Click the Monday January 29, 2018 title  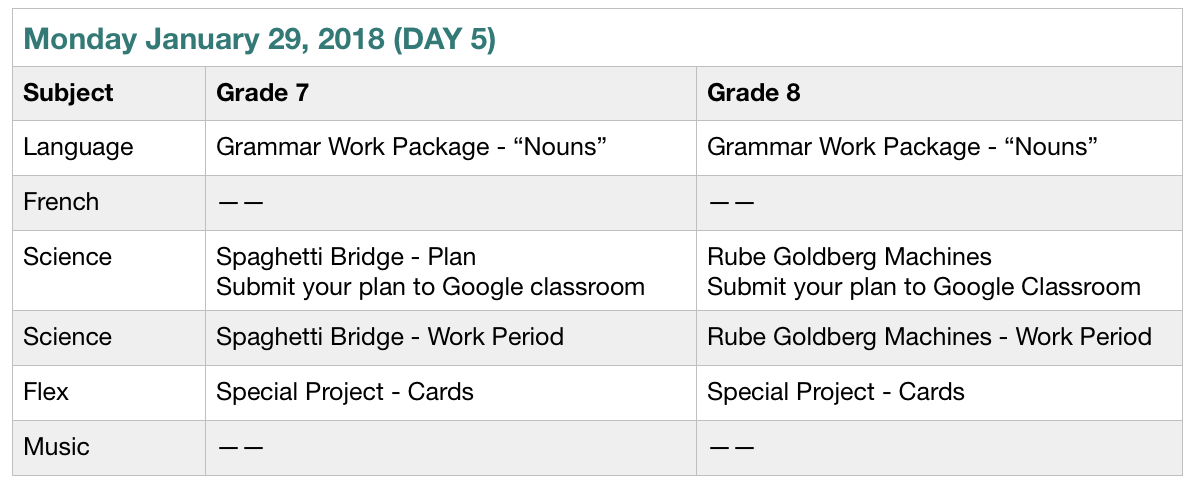coord(260,40)
